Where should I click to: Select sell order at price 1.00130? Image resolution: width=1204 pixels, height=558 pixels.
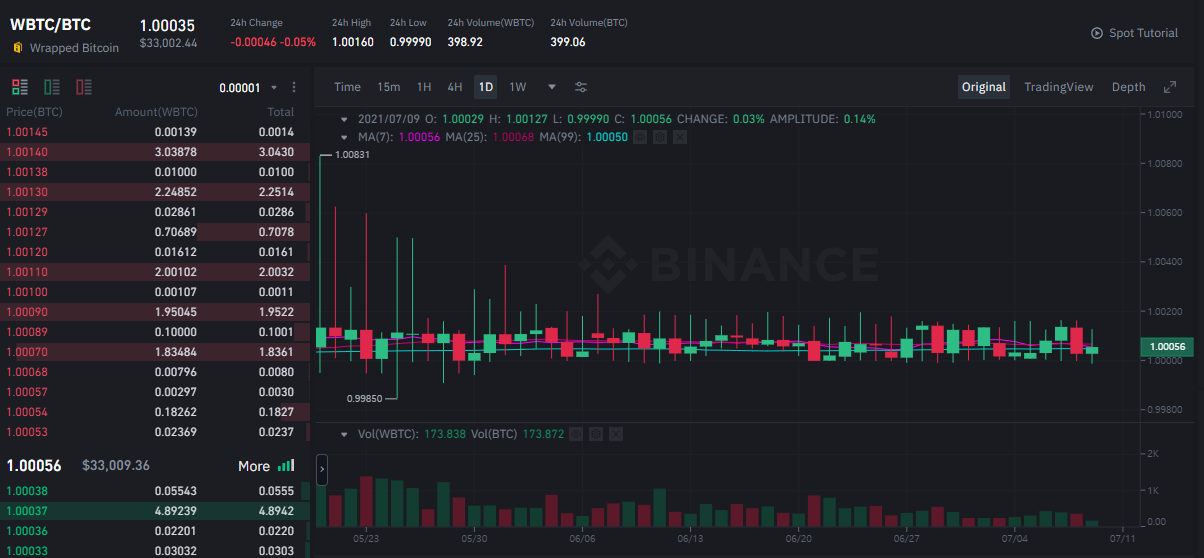(x=155, y=192)
